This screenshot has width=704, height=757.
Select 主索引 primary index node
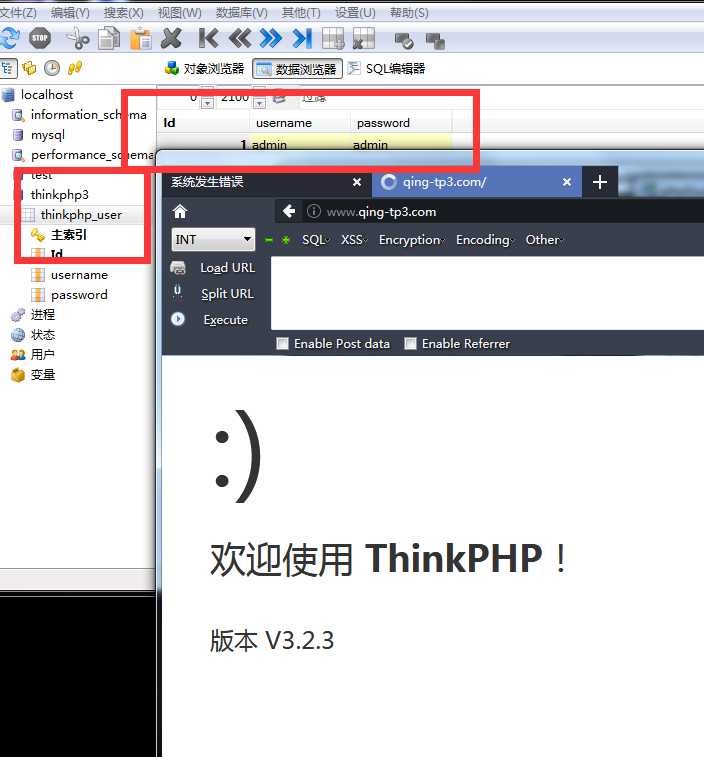[69, 235]
